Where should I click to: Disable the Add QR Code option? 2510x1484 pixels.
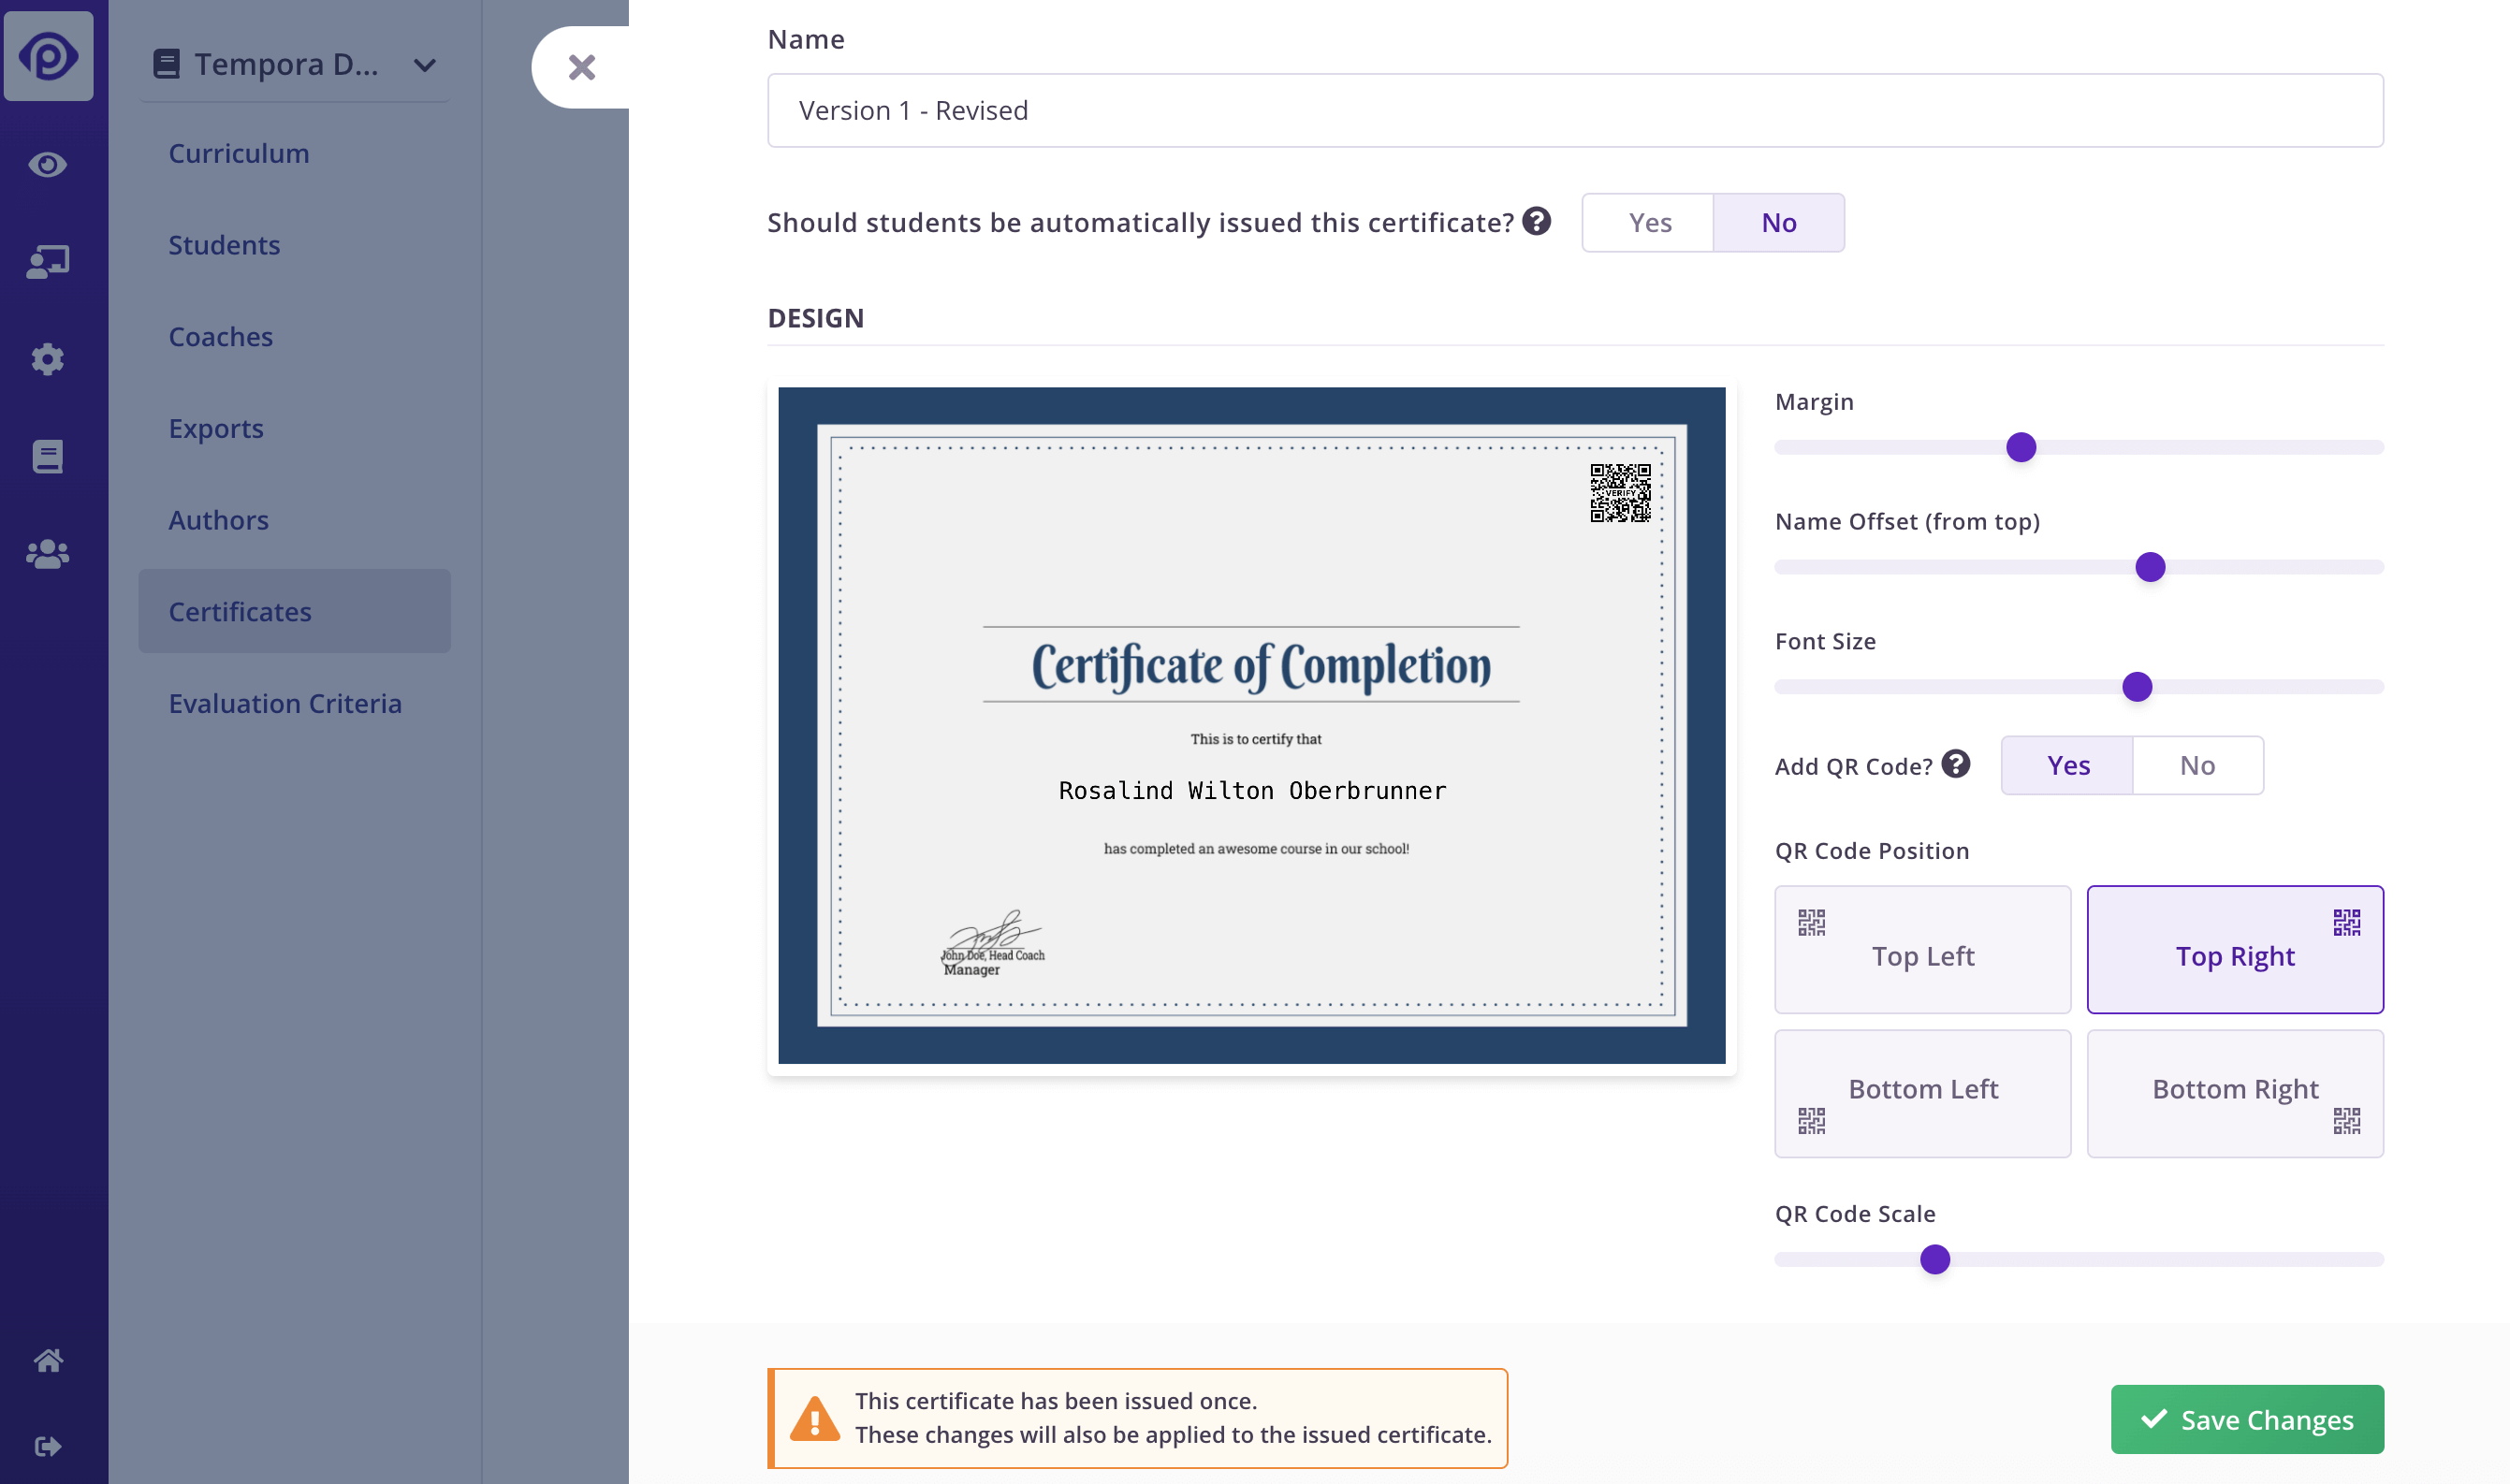coord(2196,765)
